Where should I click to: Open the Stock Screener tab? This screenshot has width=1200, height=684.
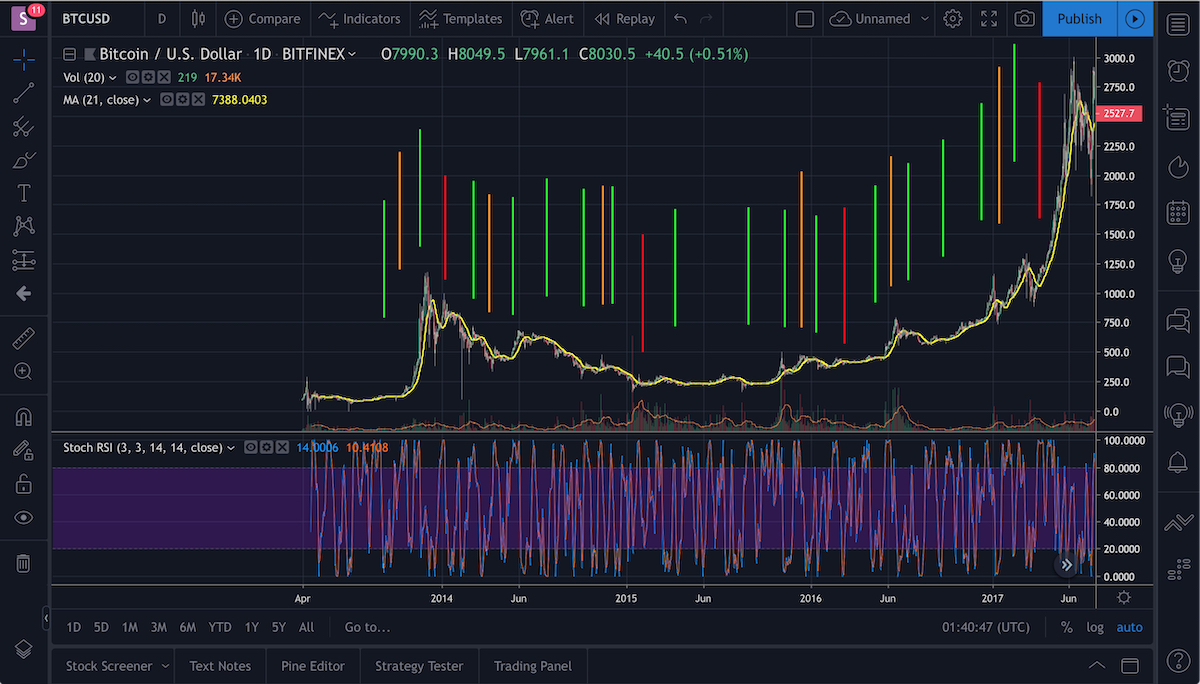pos(109,666)
